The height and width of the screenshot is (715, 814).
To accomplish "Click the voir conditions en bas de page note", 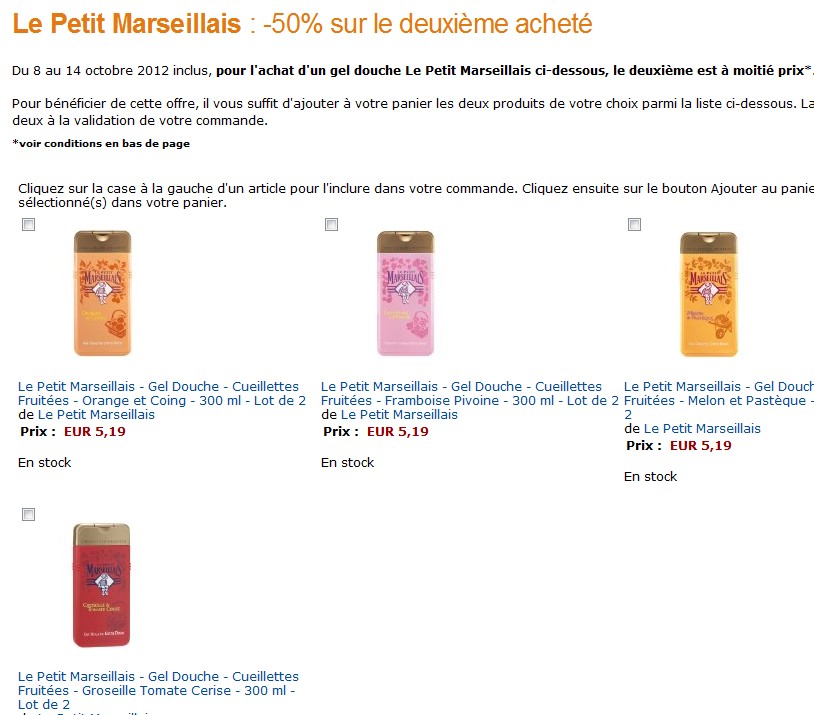I will pos(101,143).
